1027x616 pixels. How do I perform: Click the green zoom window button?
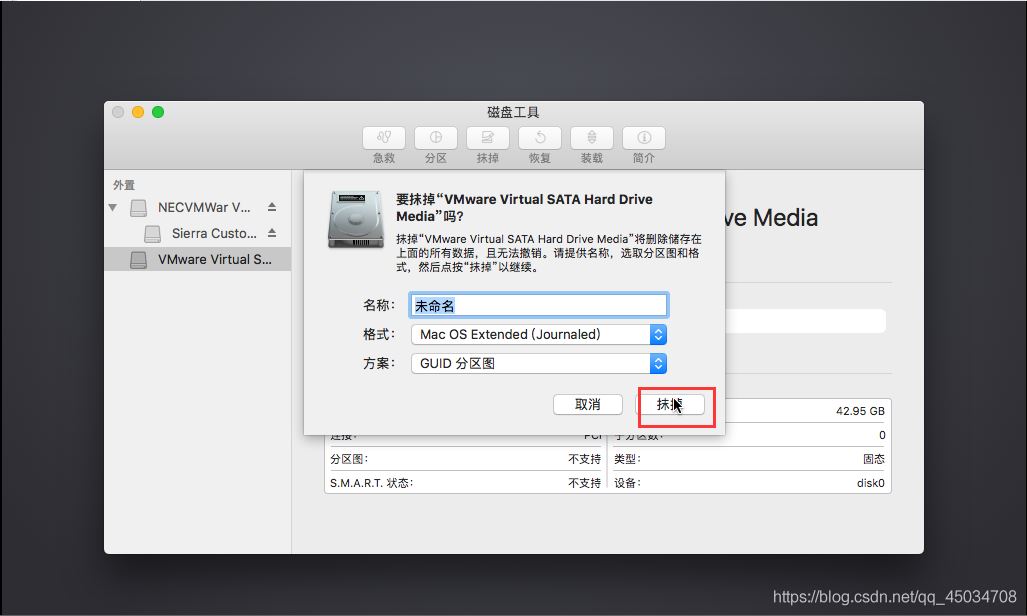(158, 112)
